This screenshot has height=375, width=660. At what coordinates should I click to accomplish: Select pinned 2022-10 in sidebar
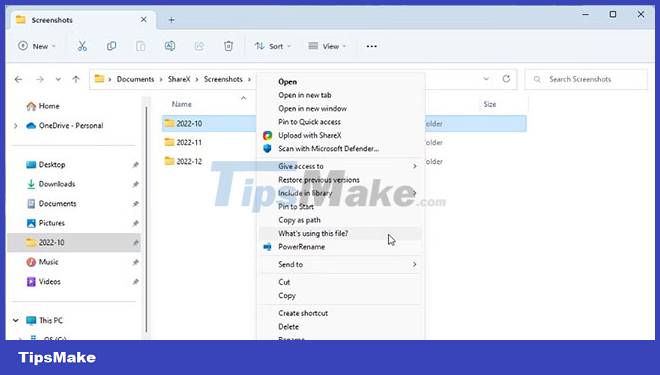pos(74,243)
